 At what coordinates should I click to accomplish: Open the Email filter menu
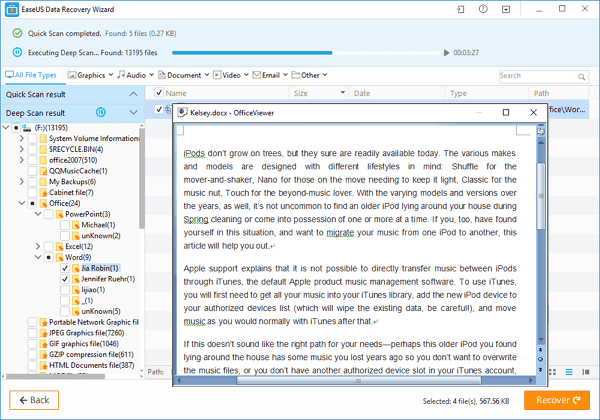coord(270,75)
